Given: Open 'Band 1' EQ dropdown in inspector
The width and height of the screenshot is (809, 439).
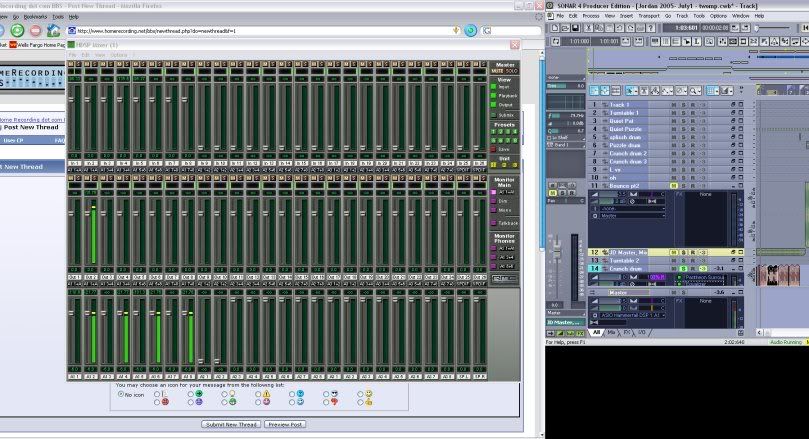Looking at the screenshot, I should tap(566, 145).
